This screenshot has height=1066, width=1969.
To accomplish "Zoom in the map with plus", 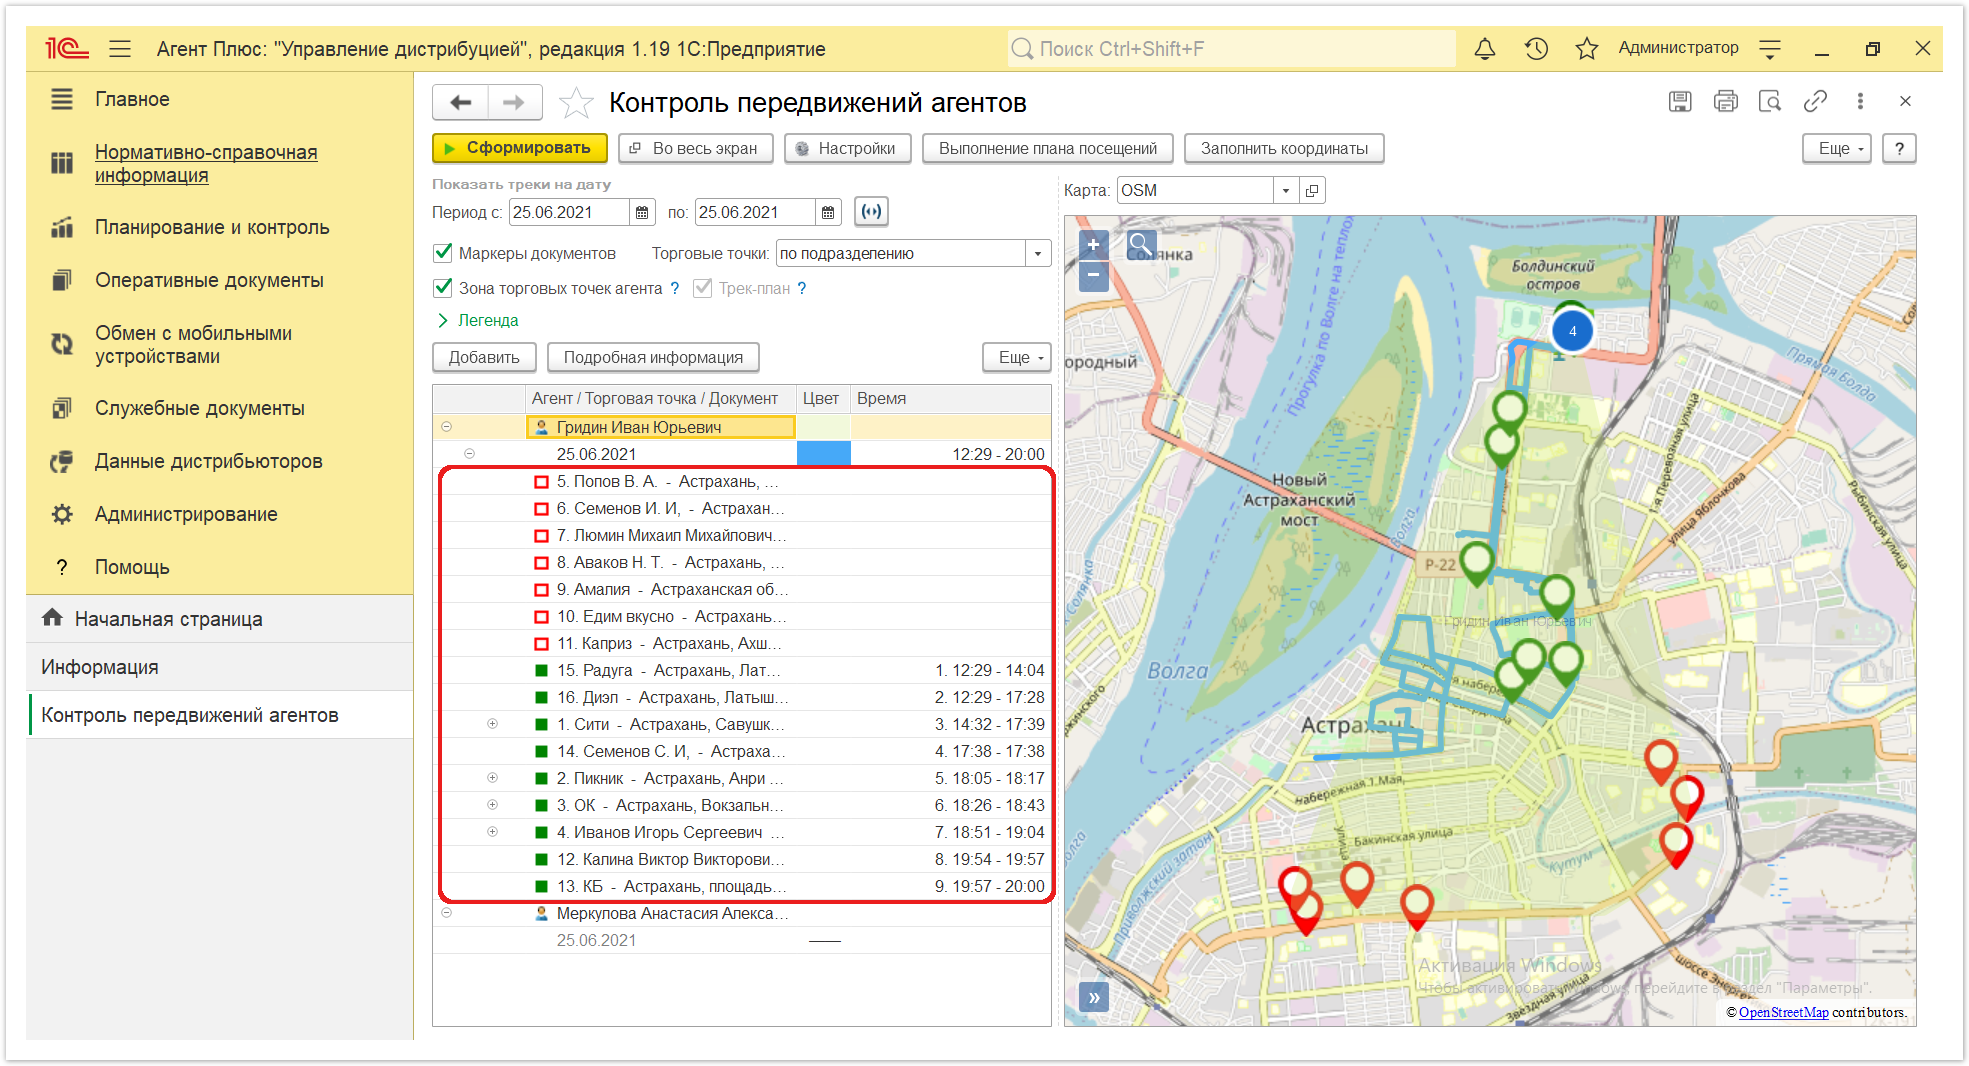I will click(1093, 244).
